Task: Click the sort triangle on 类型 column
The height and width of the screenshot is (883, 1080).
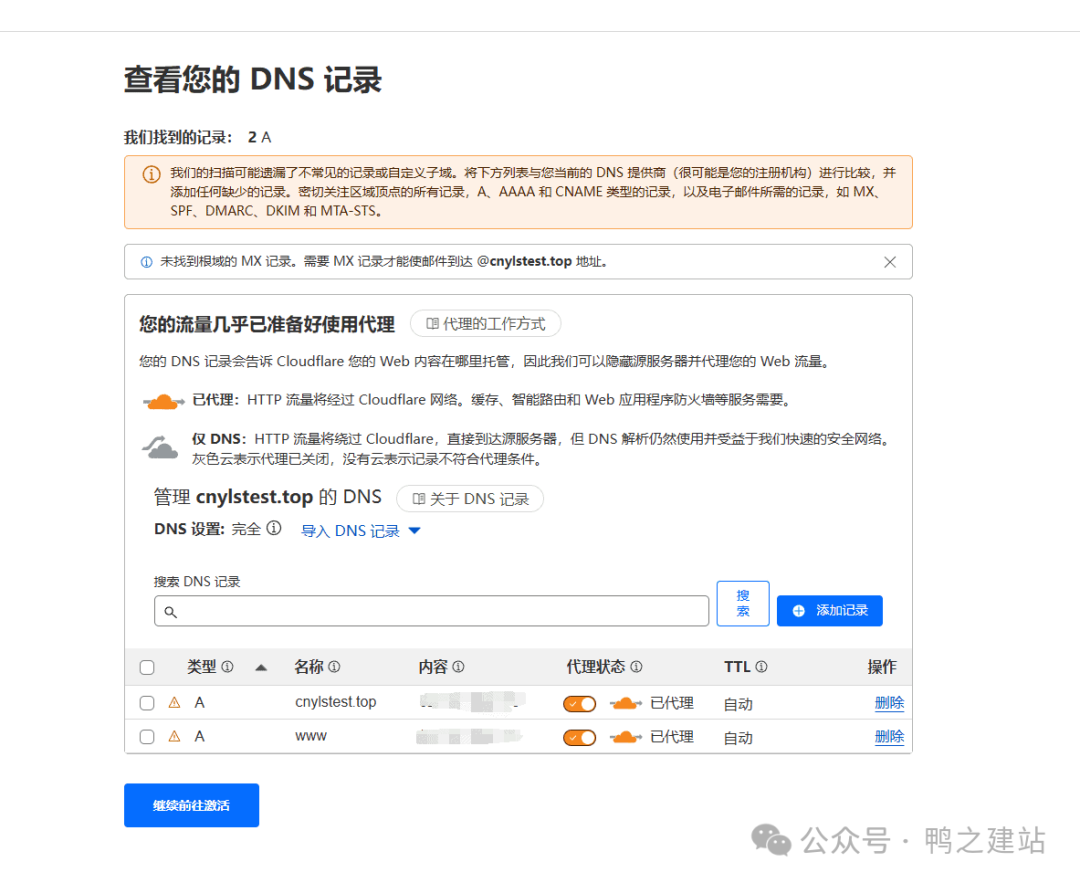Action: click(x=261, y=666)
